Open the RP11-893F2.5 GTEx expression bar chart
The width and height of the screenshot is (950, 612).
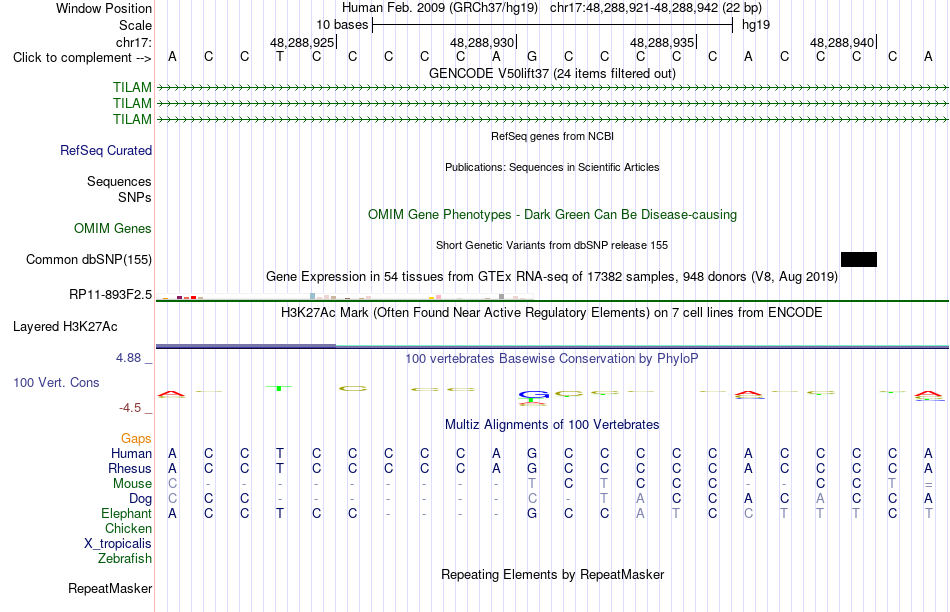pyautogui.click(x=344, y=296)
